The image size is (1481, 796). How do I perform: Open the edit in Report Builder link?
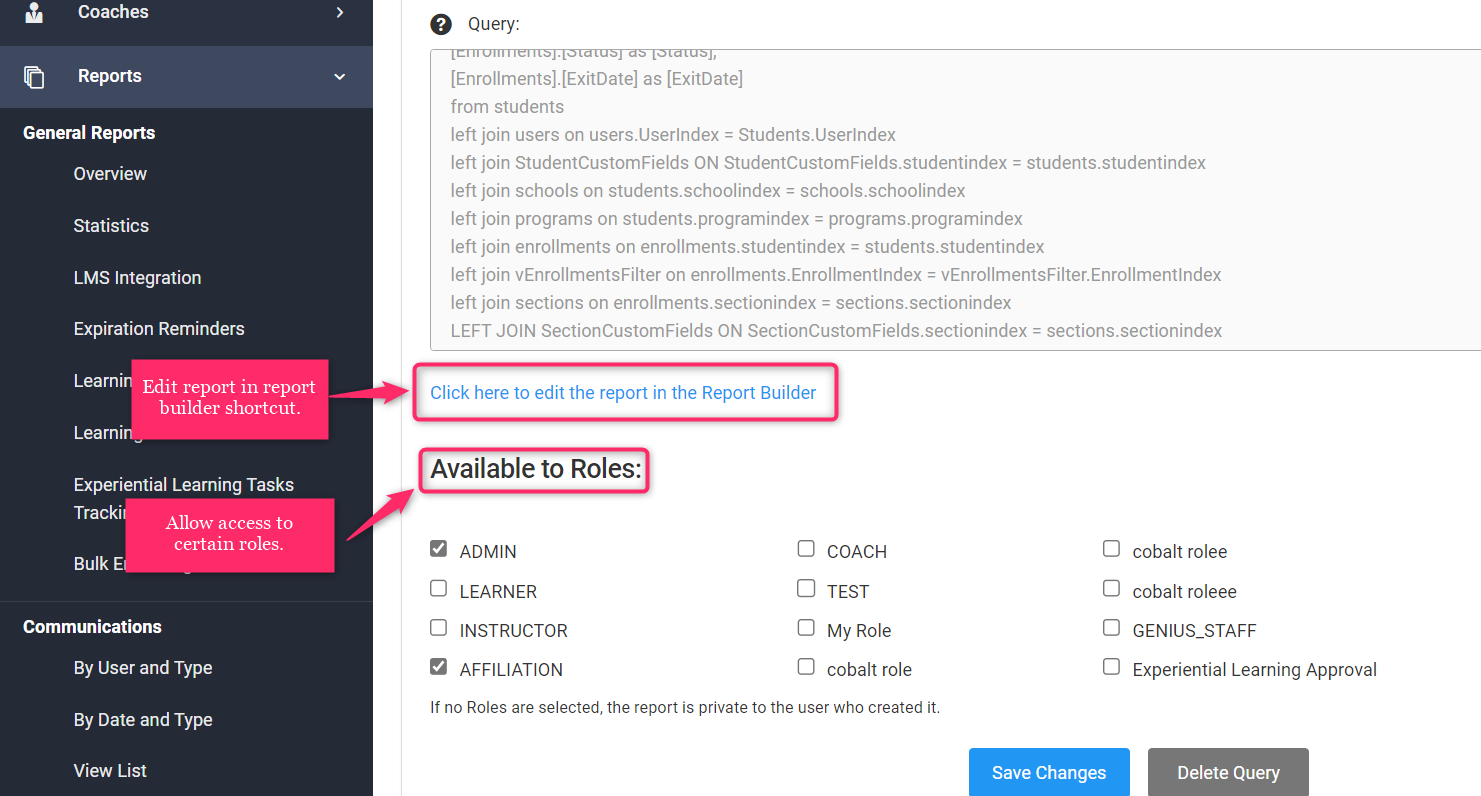click(x=623, y=393)
